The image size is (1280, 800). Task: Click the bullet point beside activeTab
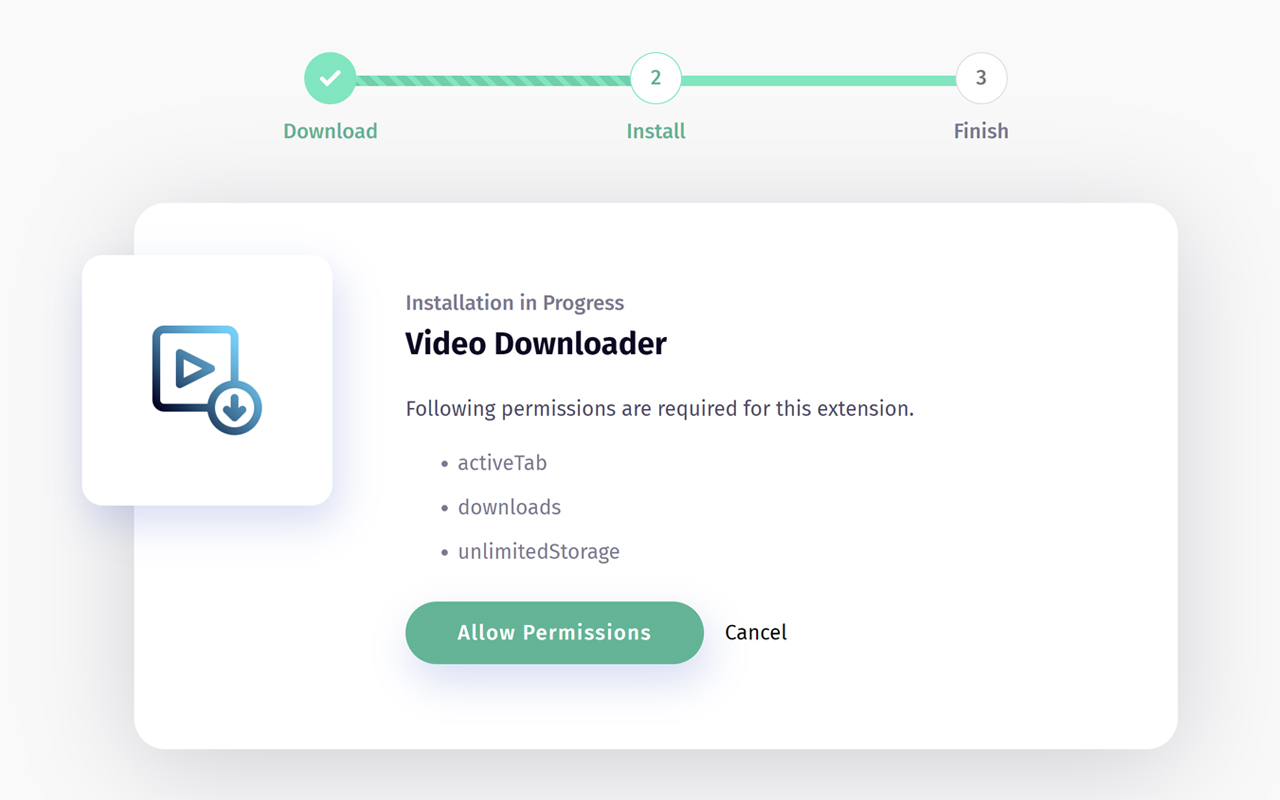[x=445, y=464]
